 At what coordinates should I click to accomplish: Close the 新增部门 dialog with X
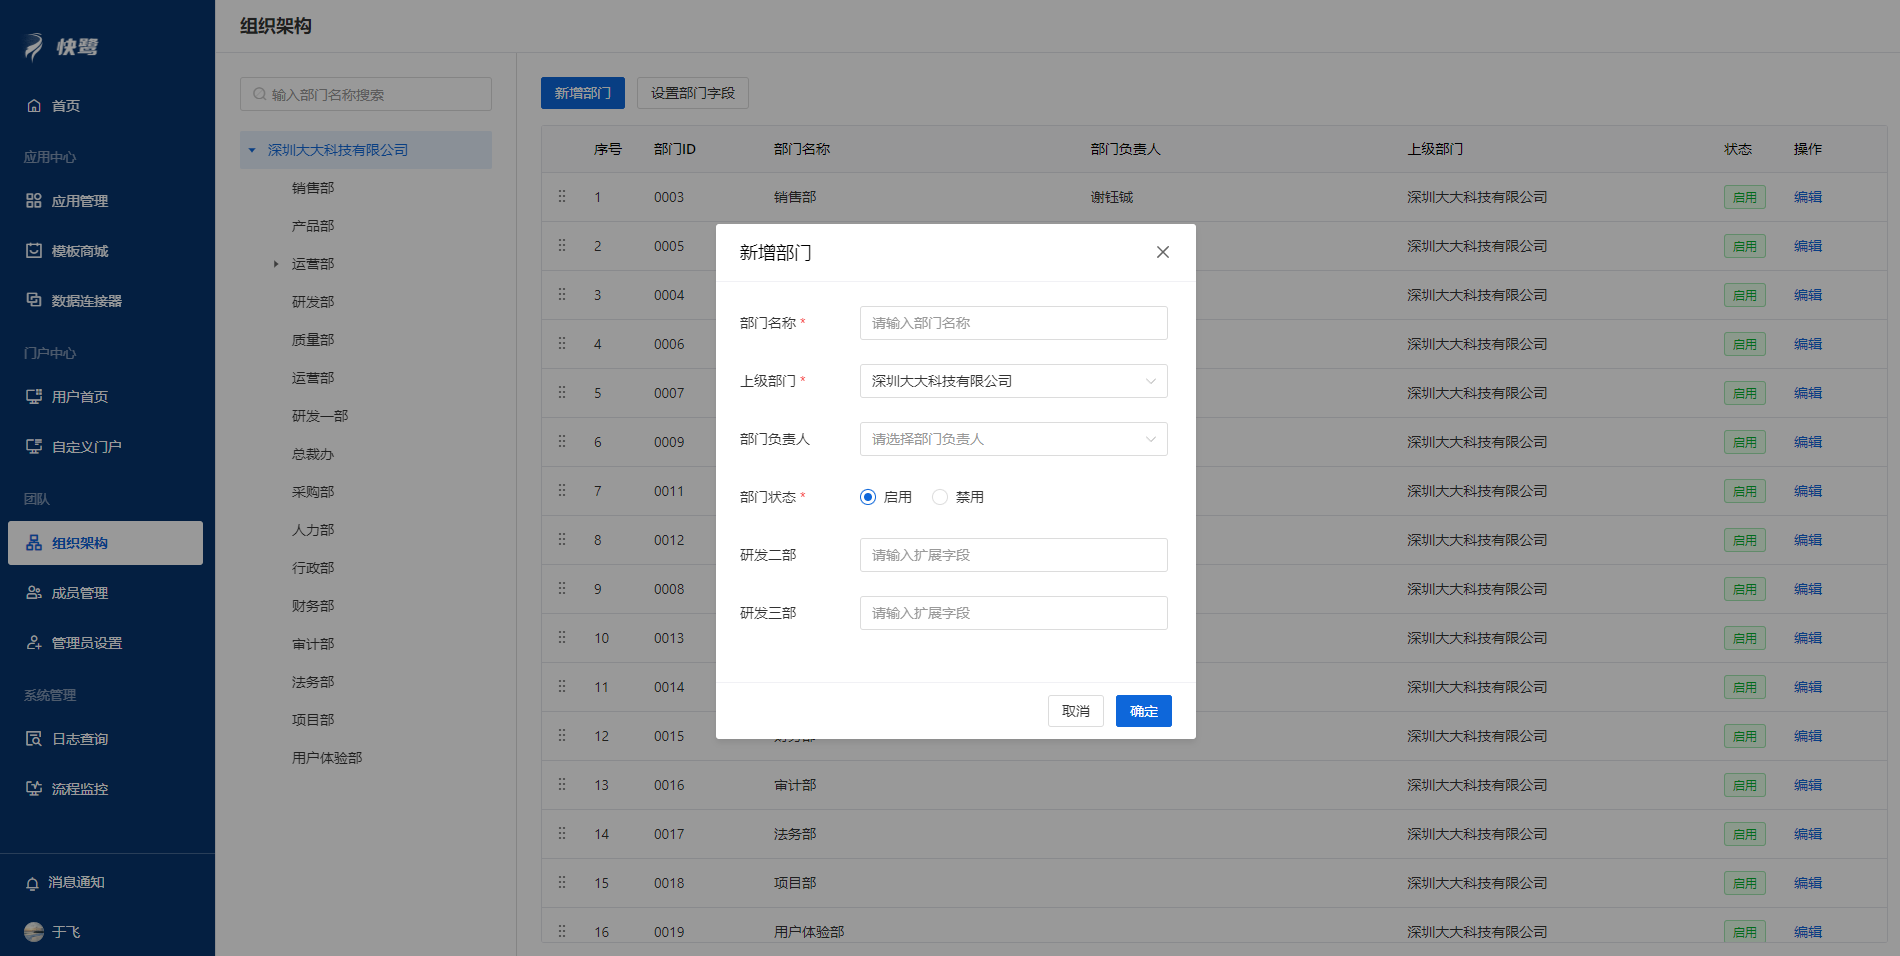1162,252
